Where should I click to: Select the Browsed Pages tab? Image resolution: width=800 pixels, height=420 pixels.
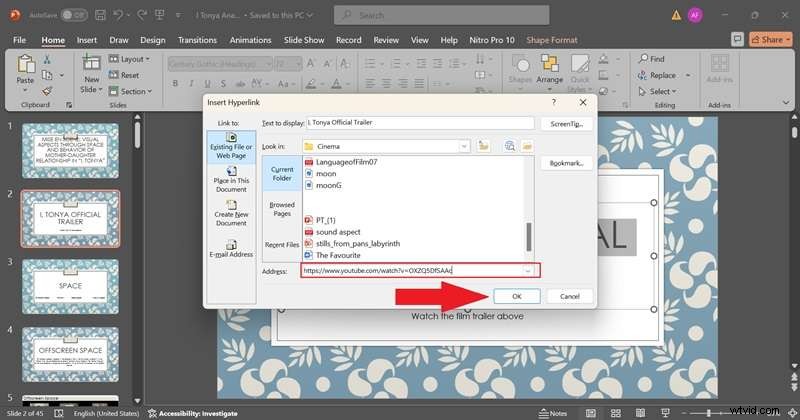[x=282, y=209]
